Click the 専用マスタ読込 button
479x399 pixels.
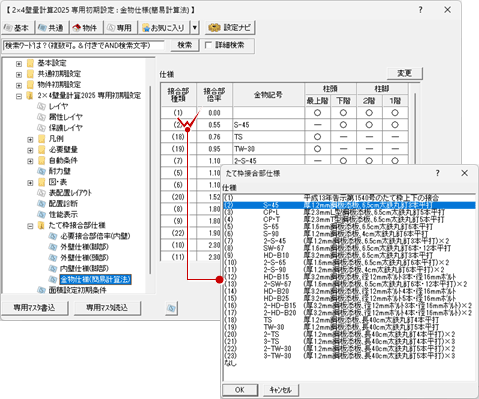(x=107, y=308)
